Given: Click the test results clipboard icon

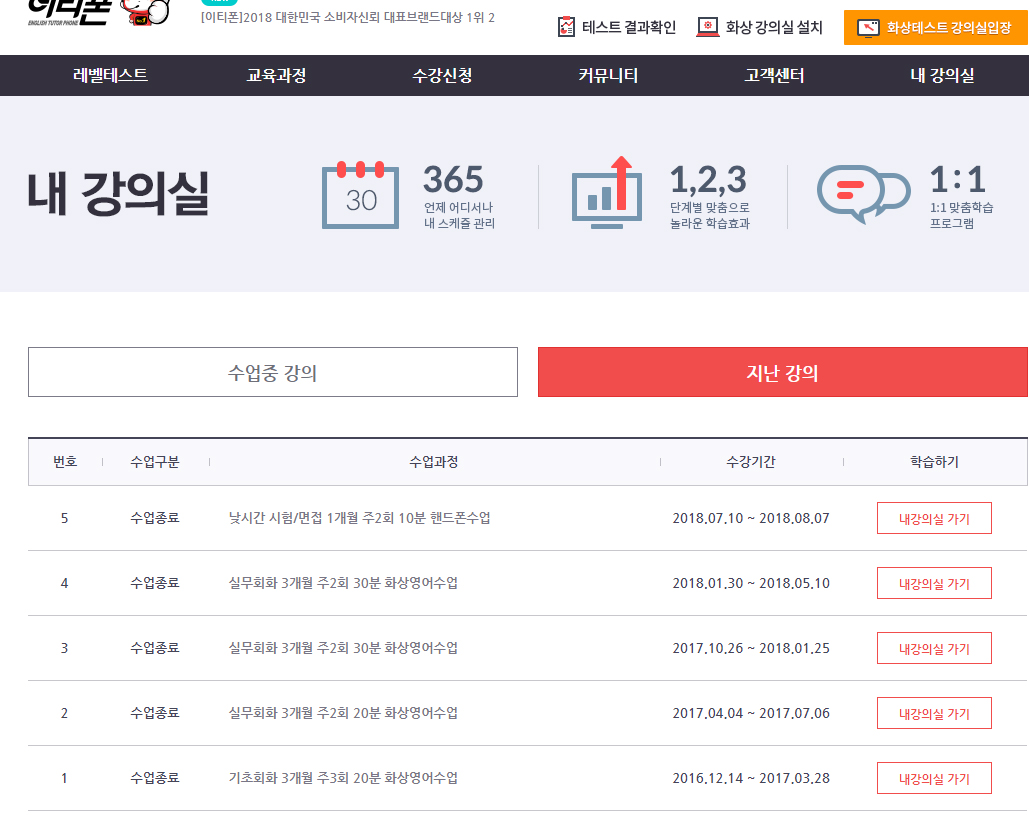Looking at the screenshot, I should point(567,27).
